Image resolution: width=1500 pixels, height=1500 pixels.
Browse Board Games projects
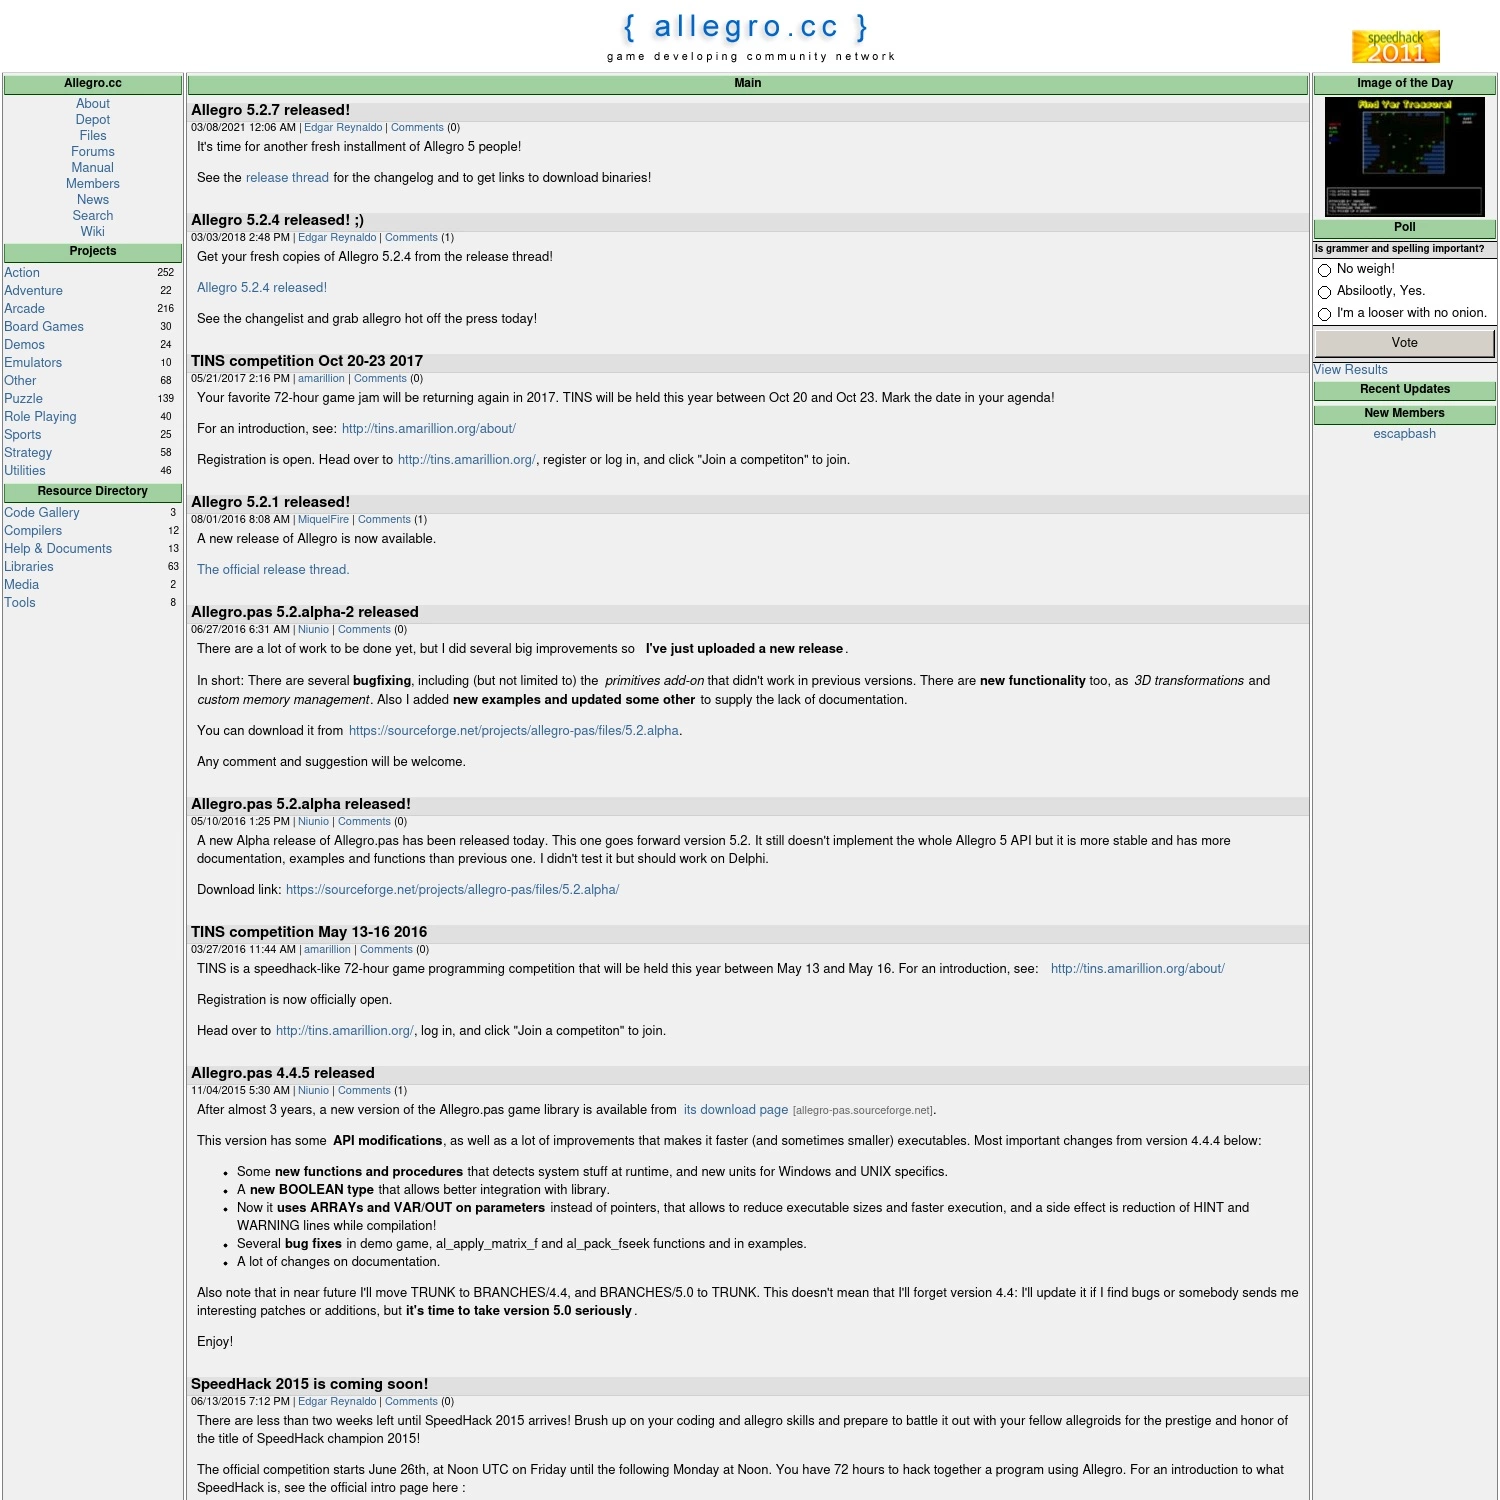click(44, 327)
